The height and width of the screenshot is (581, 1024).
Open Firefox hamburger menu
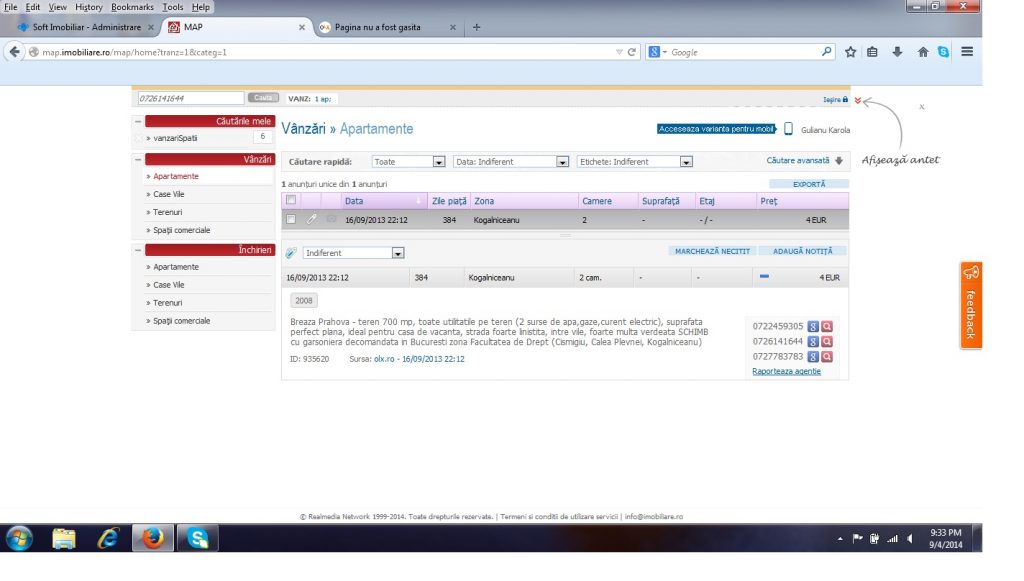pyautogui.click(x=967, y=52)
